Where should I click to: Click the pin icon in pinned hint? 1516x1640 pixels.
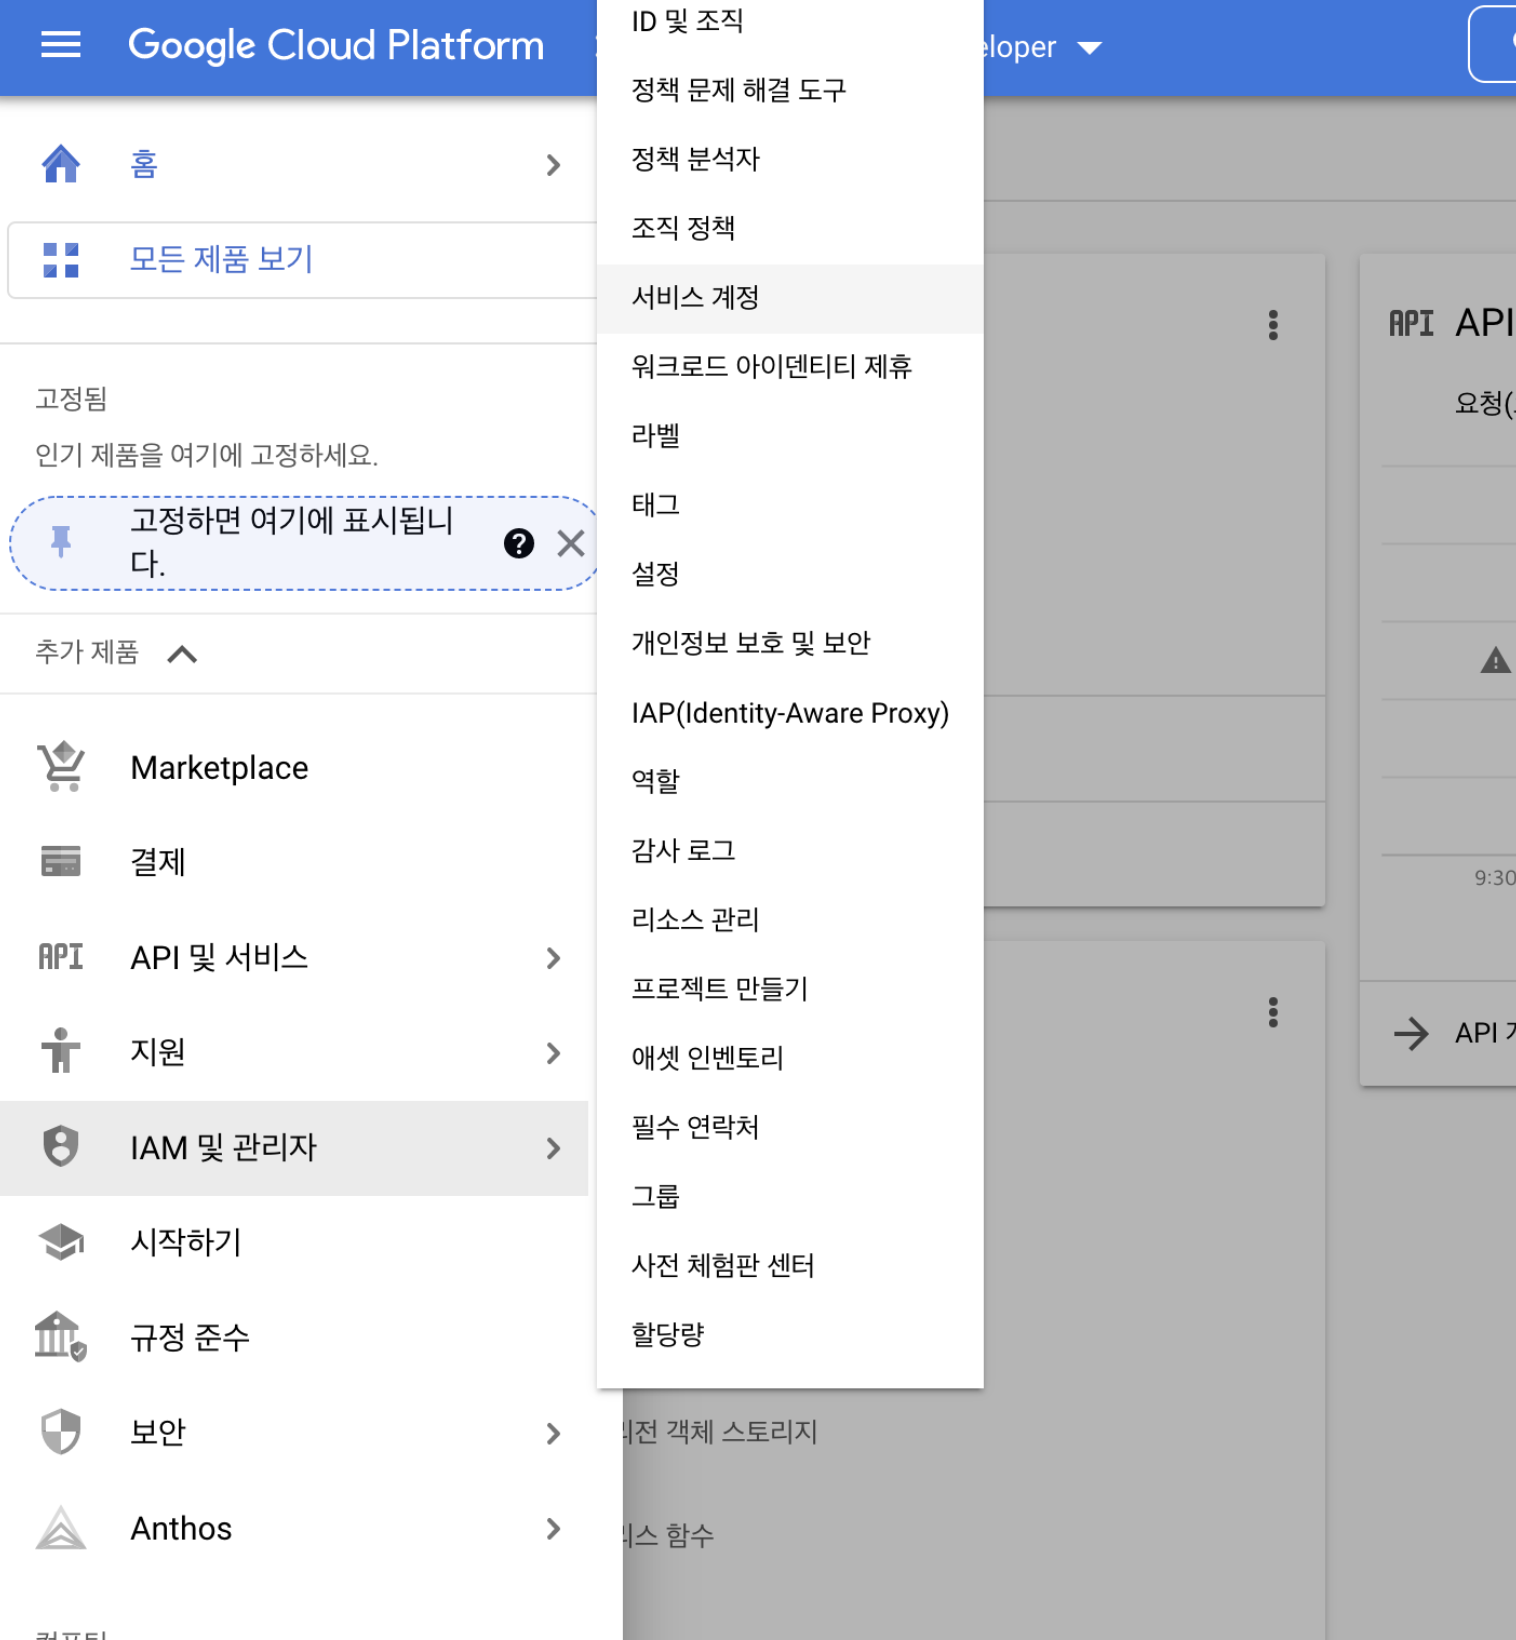click(61, 541)
